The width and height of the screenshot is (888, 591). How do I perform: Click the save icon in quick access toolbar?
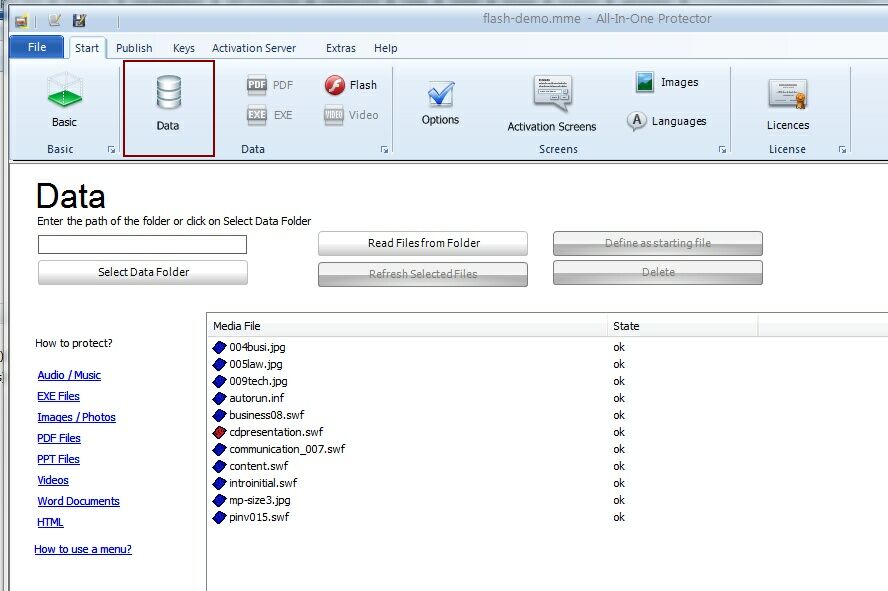[x=80, y=20]
